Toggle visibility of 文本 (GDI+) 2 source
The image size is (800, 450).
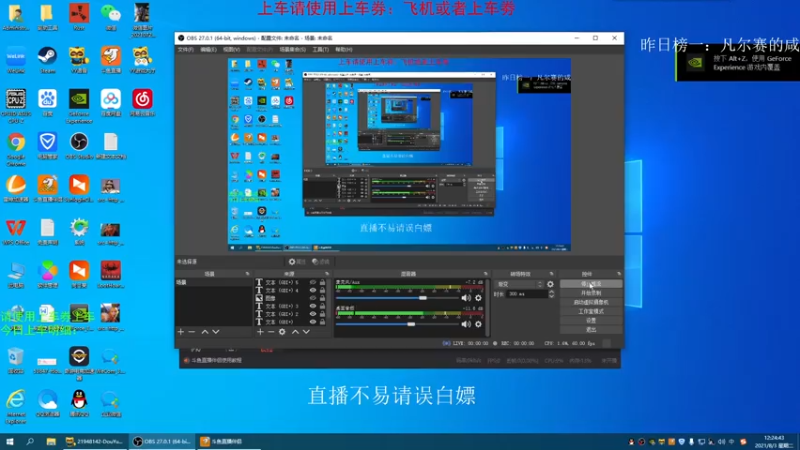[313, 314]
